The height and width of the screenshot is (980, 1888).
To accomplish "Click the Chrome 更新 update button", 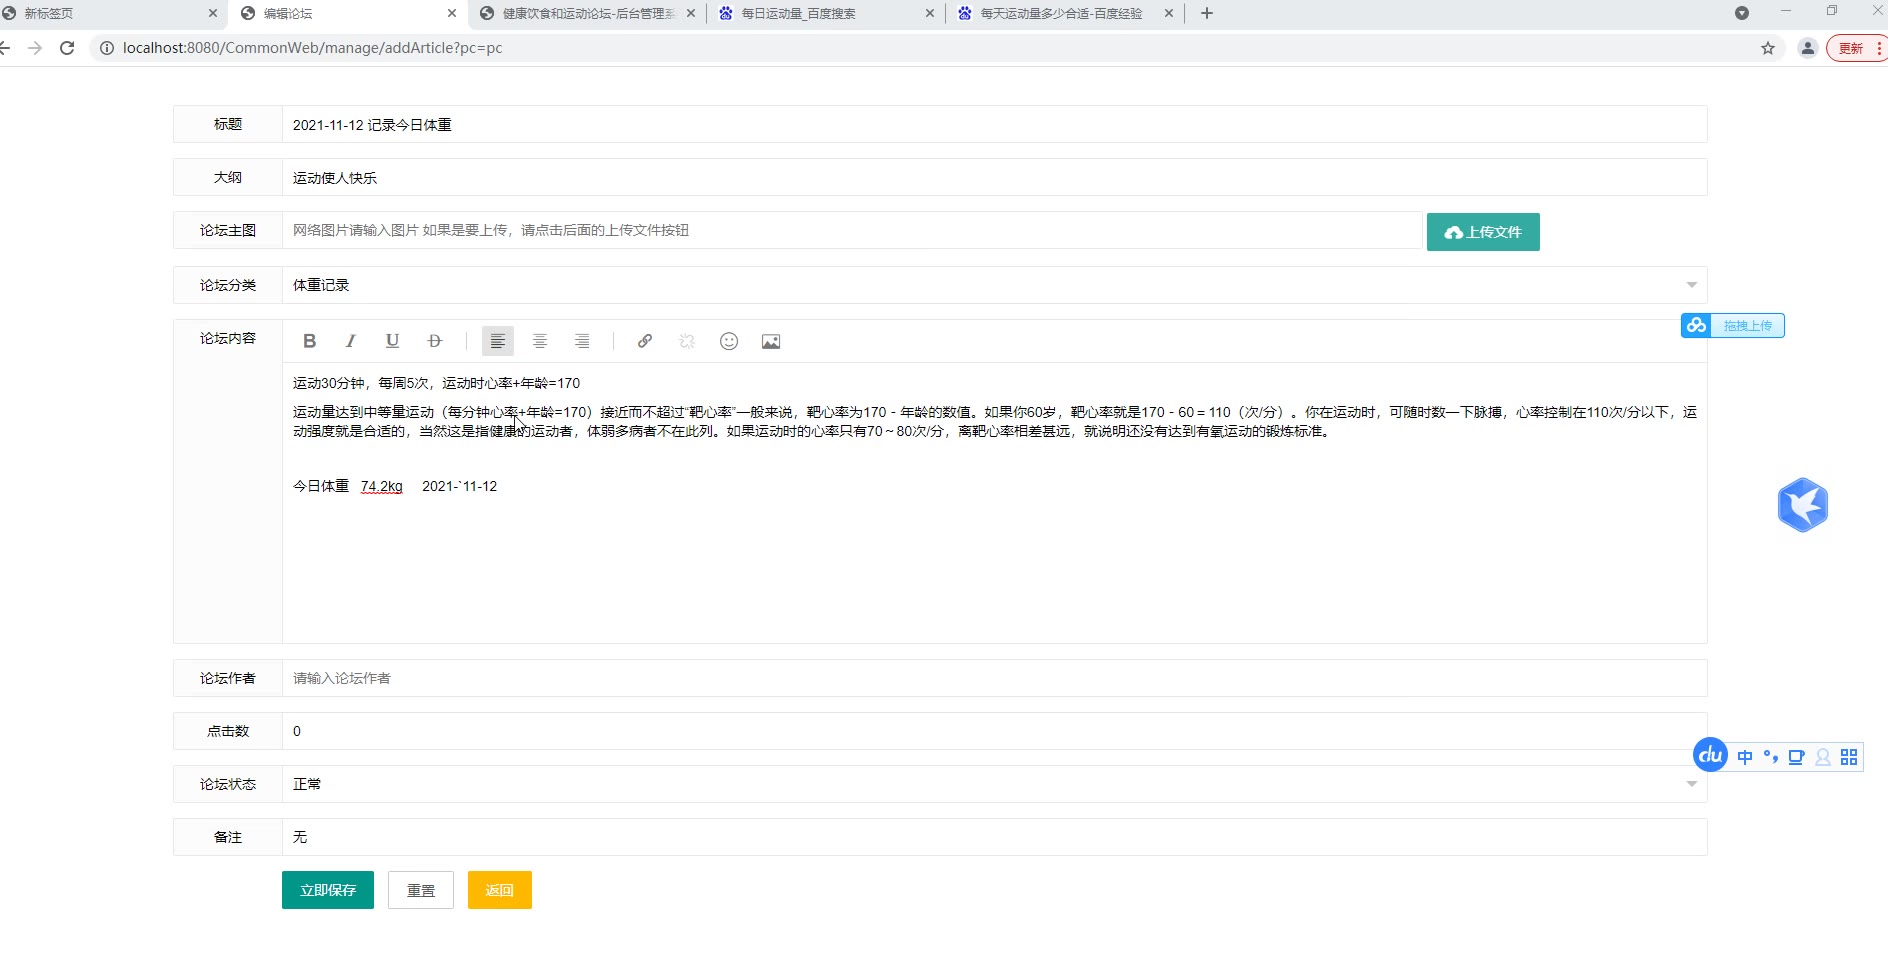I will click(x=1857, y=48).
